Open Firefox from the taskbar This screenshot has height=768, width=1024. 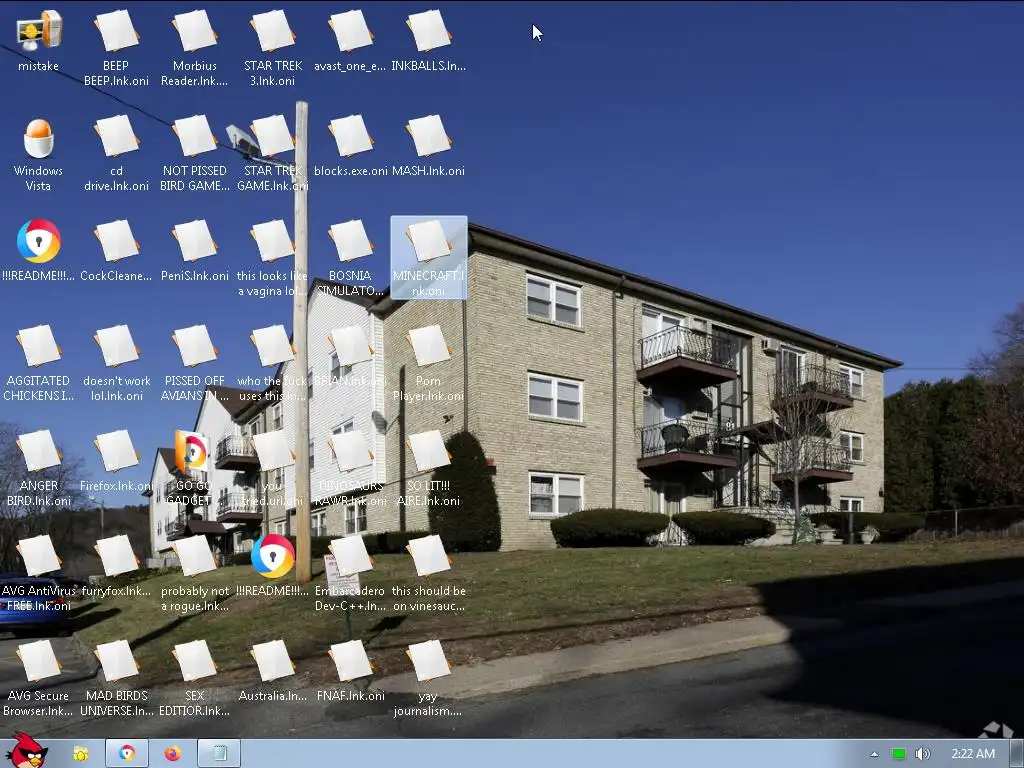pyautogui.click(x=172, y=754)
